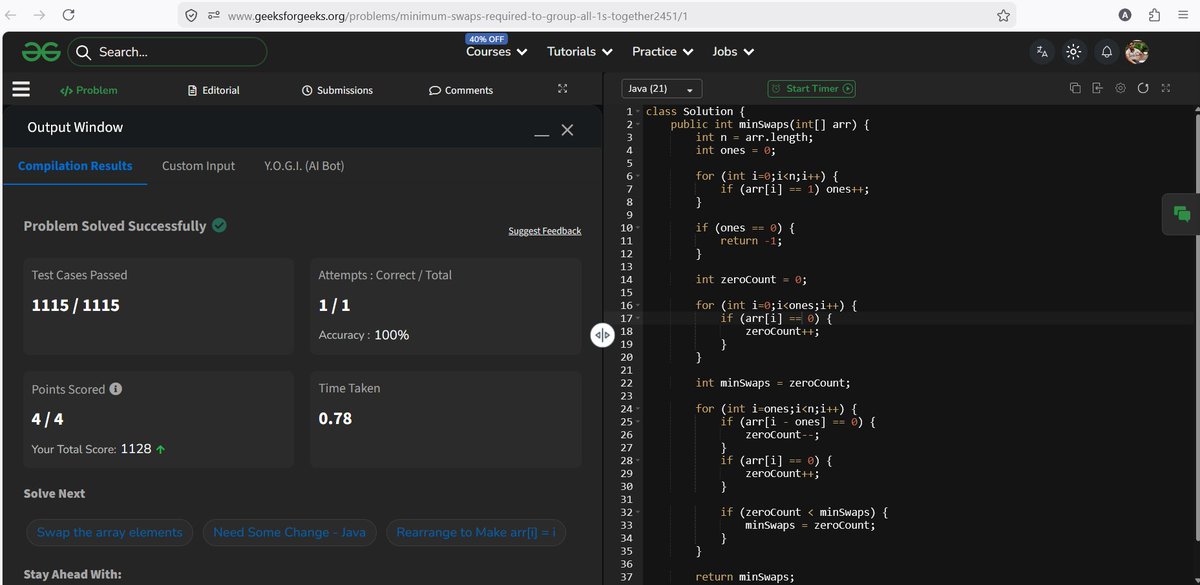
Task: Open notifications bell
Action: coord(1105,51)
